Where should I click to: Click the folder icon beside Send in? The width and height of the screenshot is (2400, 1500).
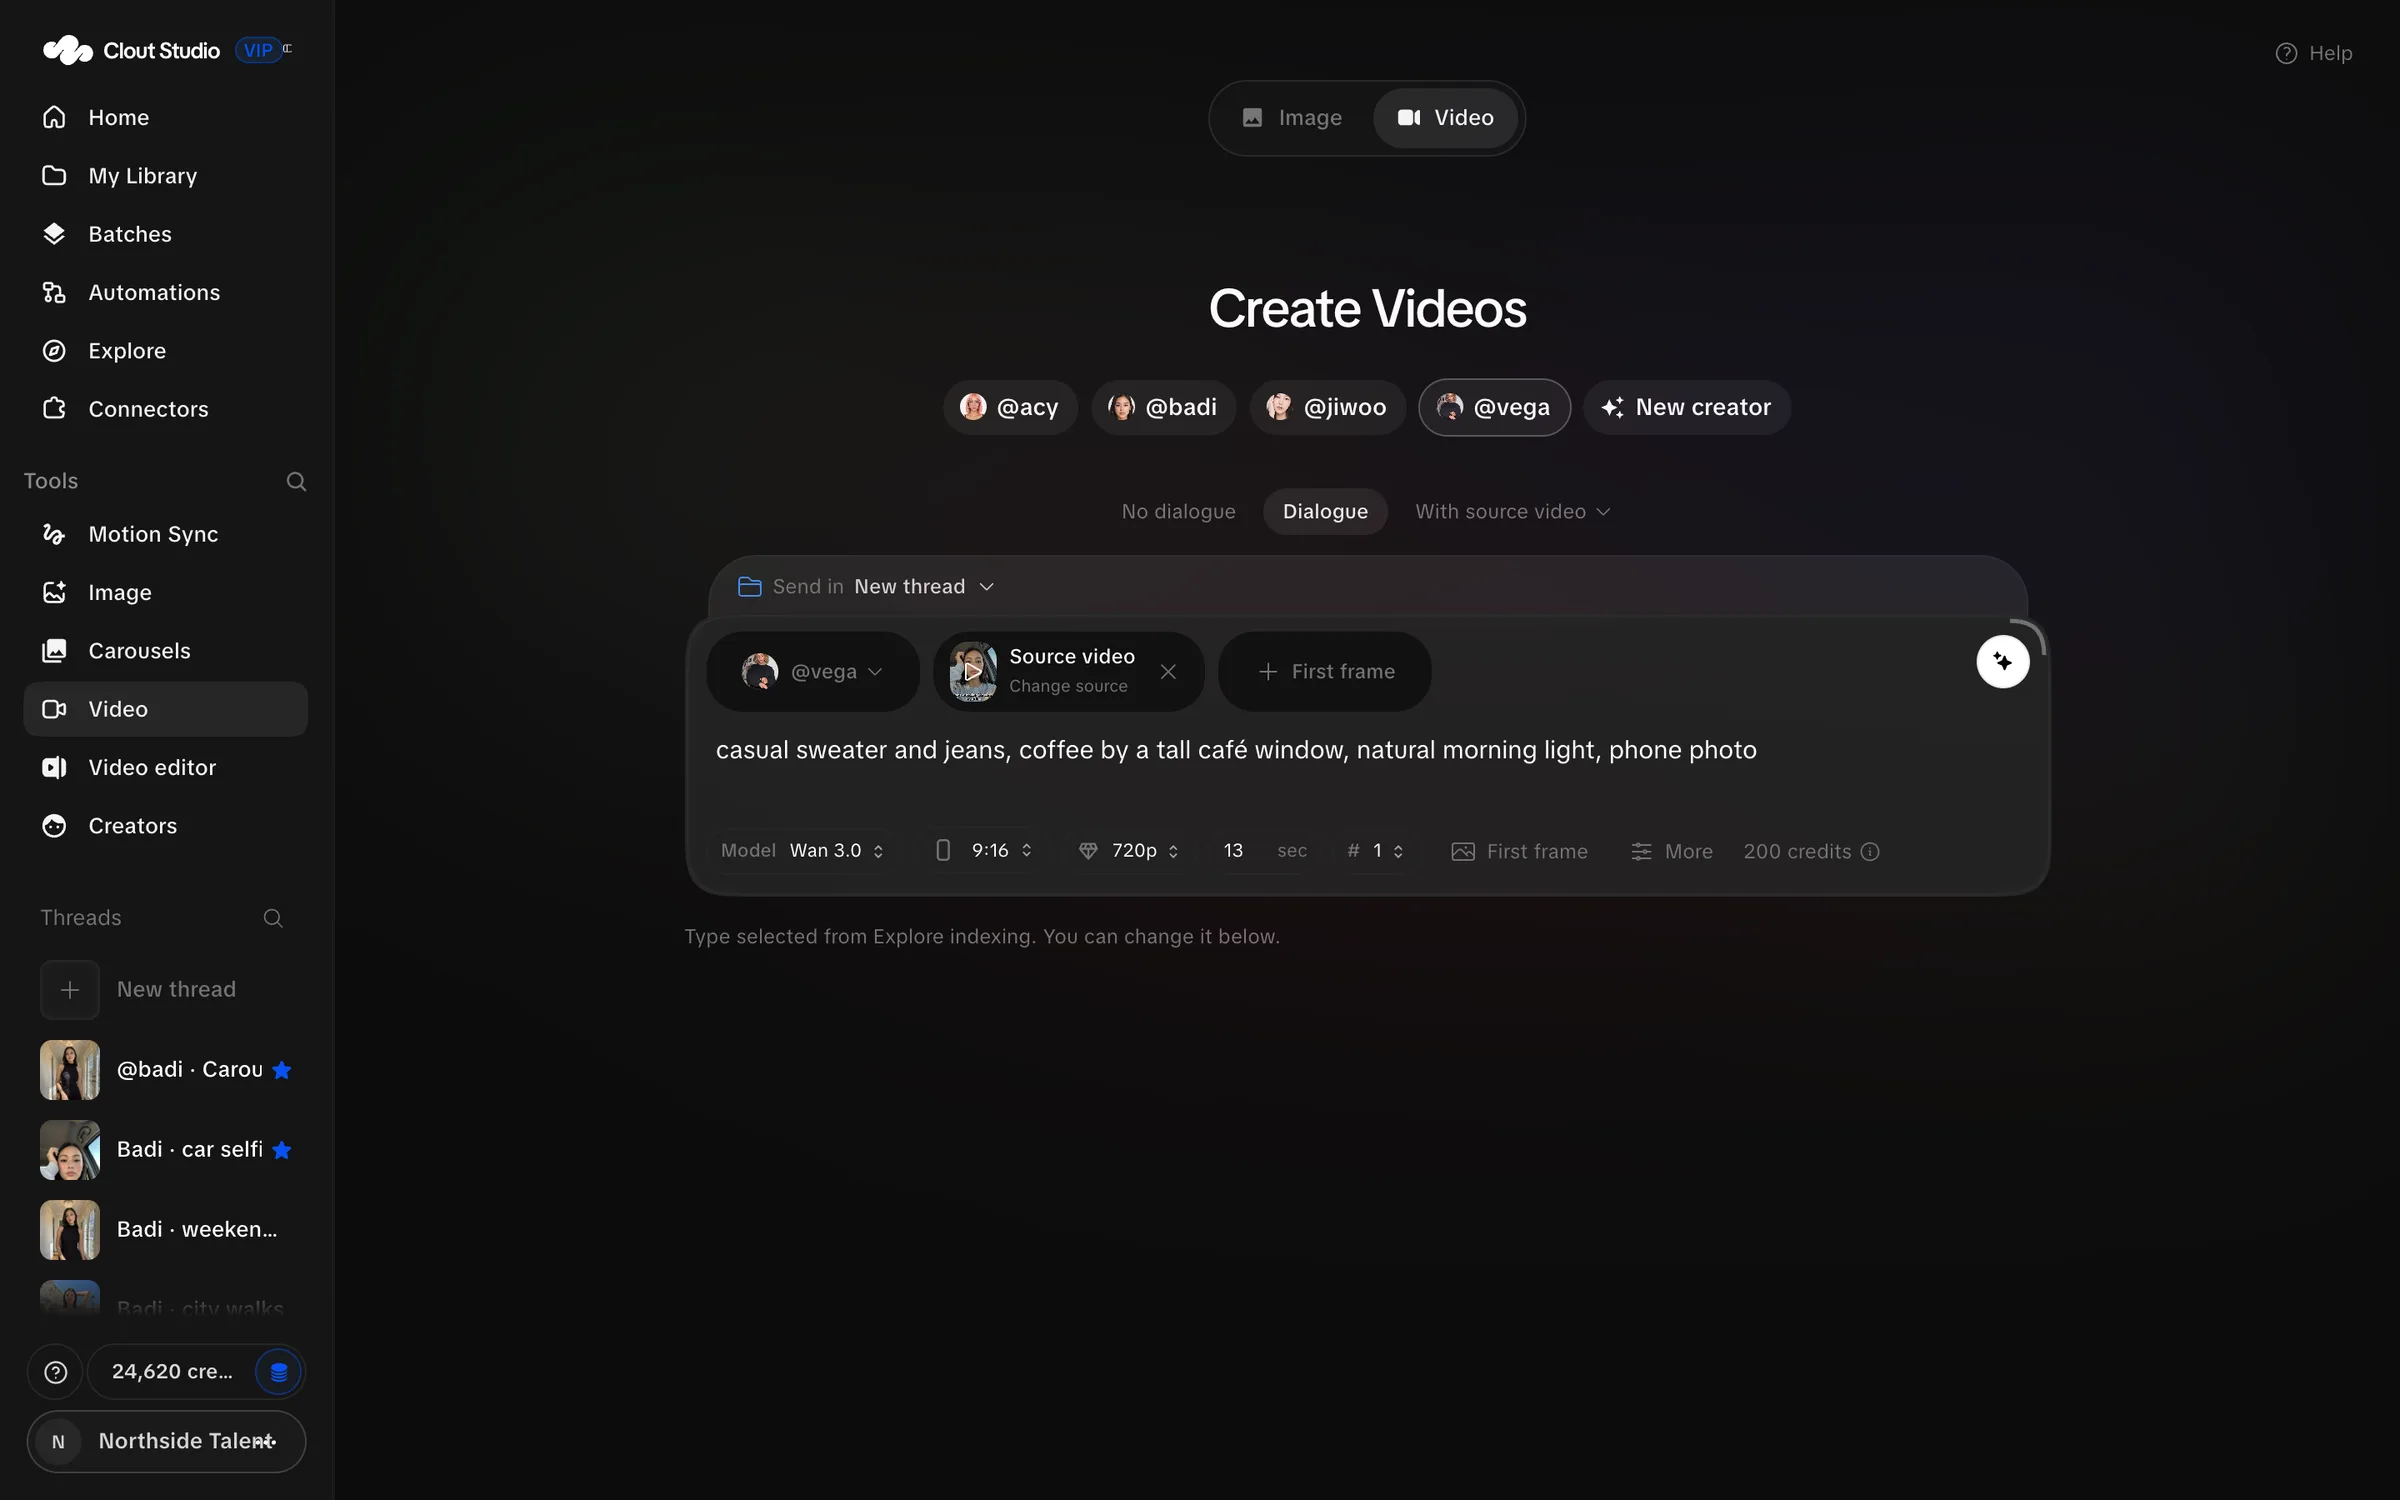pyautogui.click(x=749, y=587)
